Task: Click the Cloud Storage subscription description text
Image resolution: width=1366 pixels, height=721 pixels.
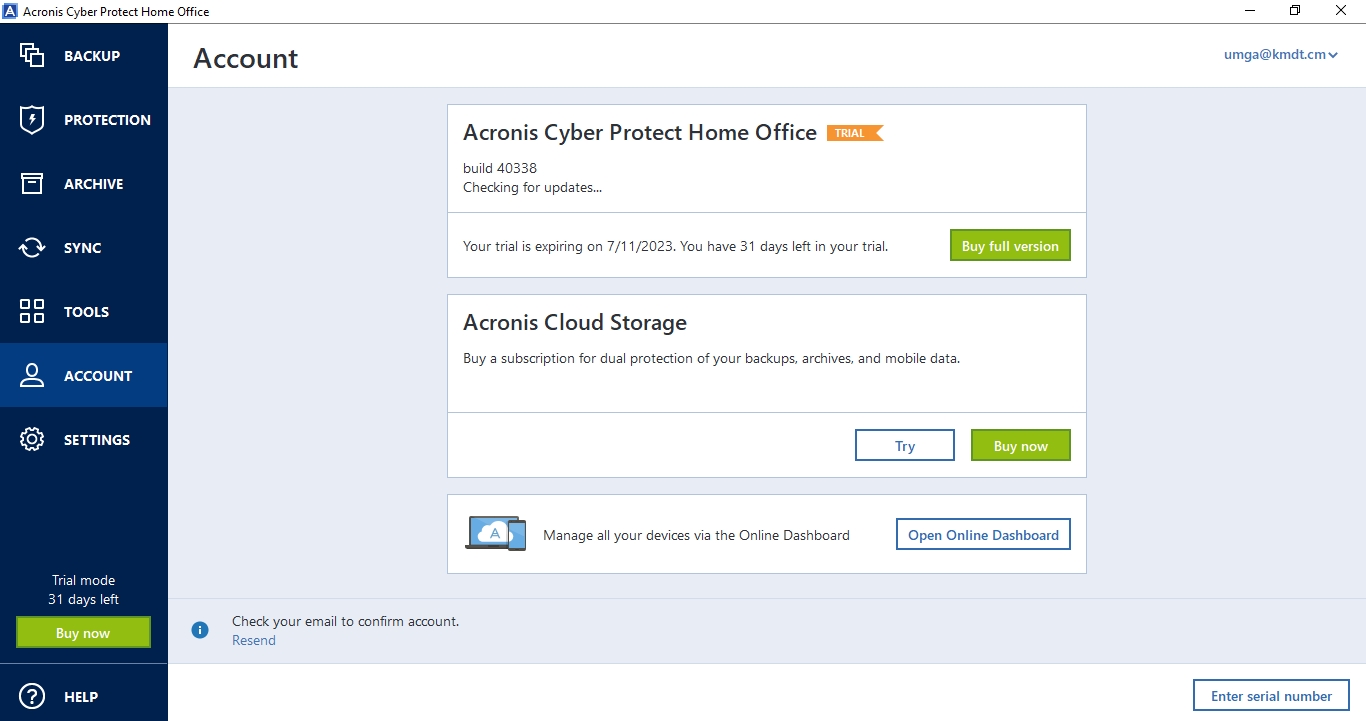Action: point(711,358)
